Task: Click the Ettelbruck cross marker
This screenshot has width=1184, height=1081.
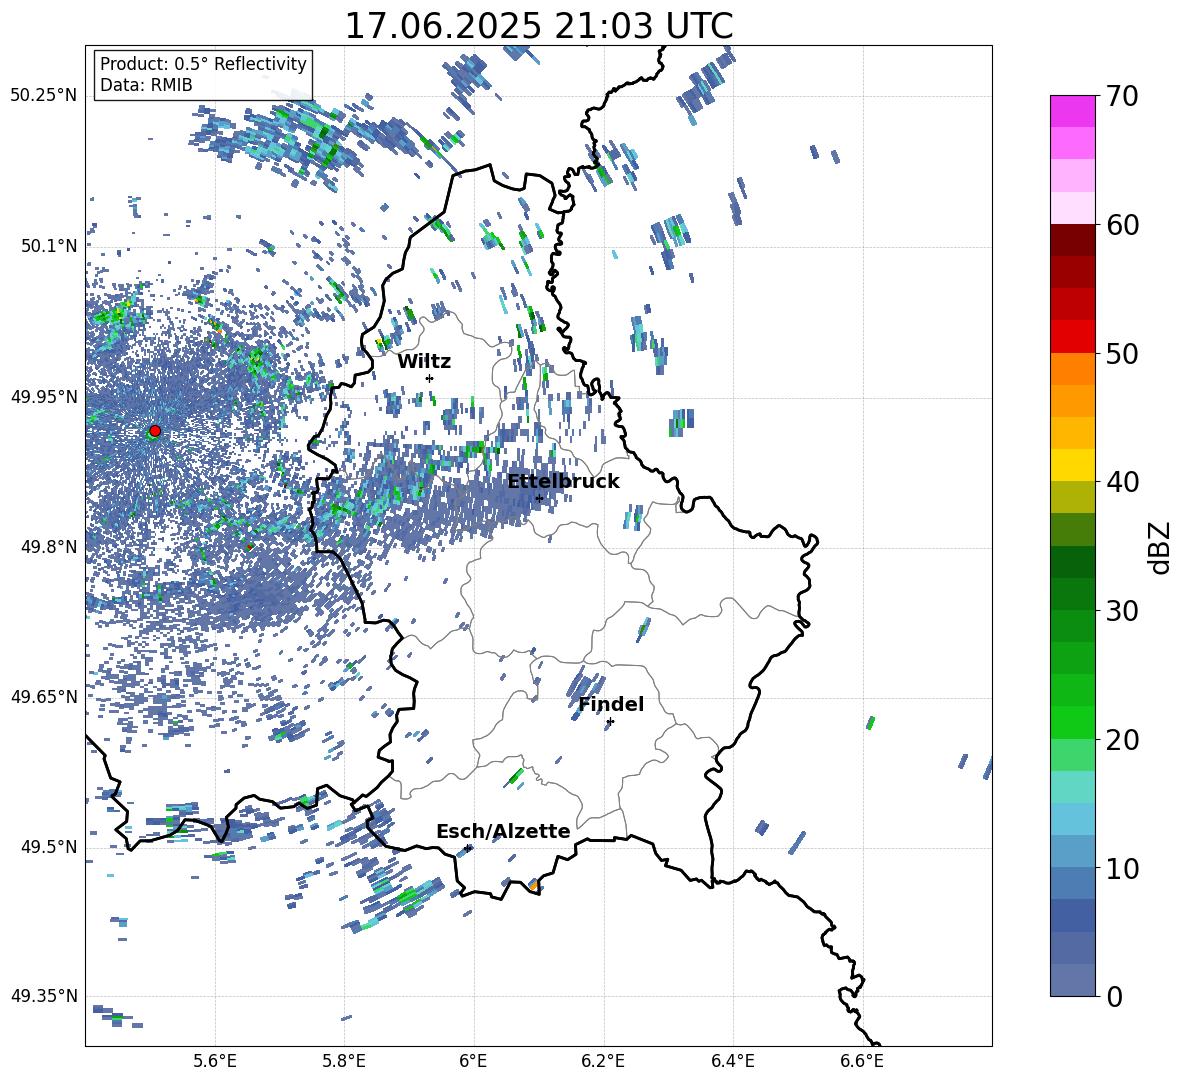Action: pyautogui.click(x=539, y=498)
